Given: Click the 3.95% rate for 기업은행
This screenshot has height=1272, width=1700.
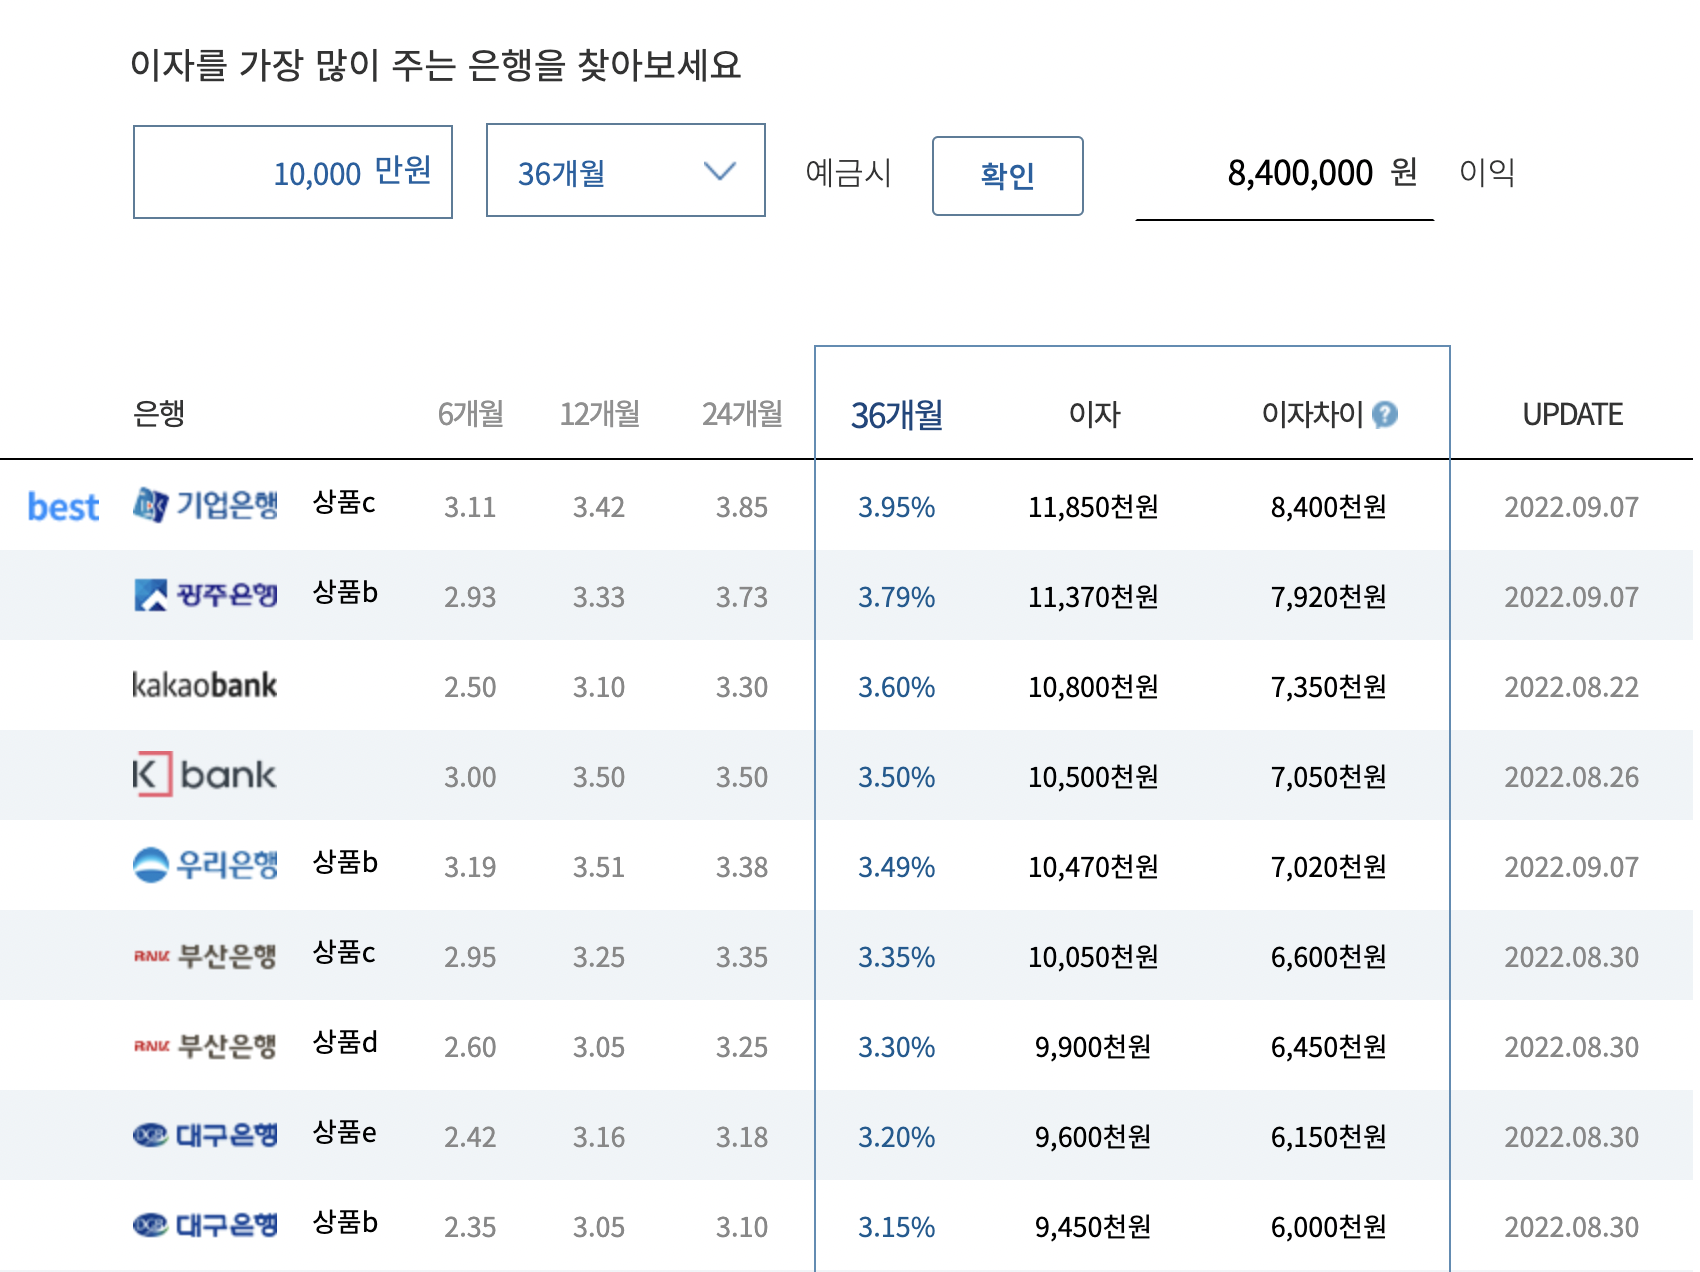Looking at the screenshot, I should tap(896, 507).
